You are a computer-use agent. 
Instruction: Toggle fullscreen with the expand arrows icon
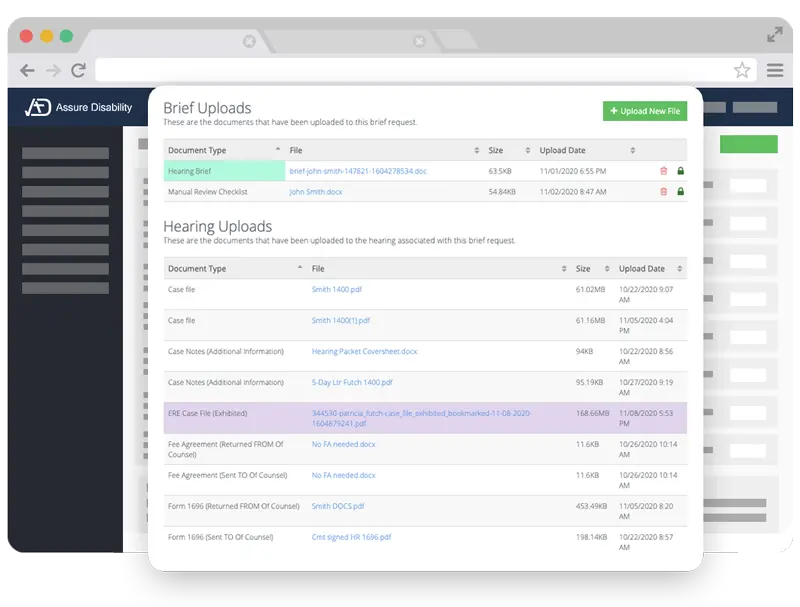774,35
